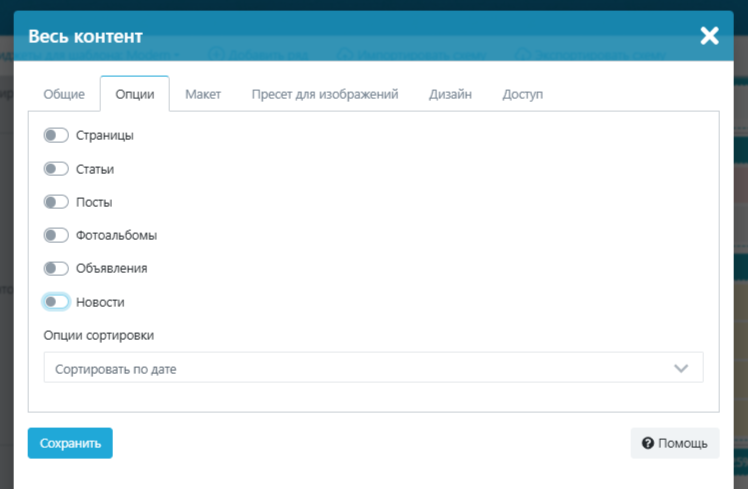Open Помощь help button
The image size is (748, 489).
675,443
